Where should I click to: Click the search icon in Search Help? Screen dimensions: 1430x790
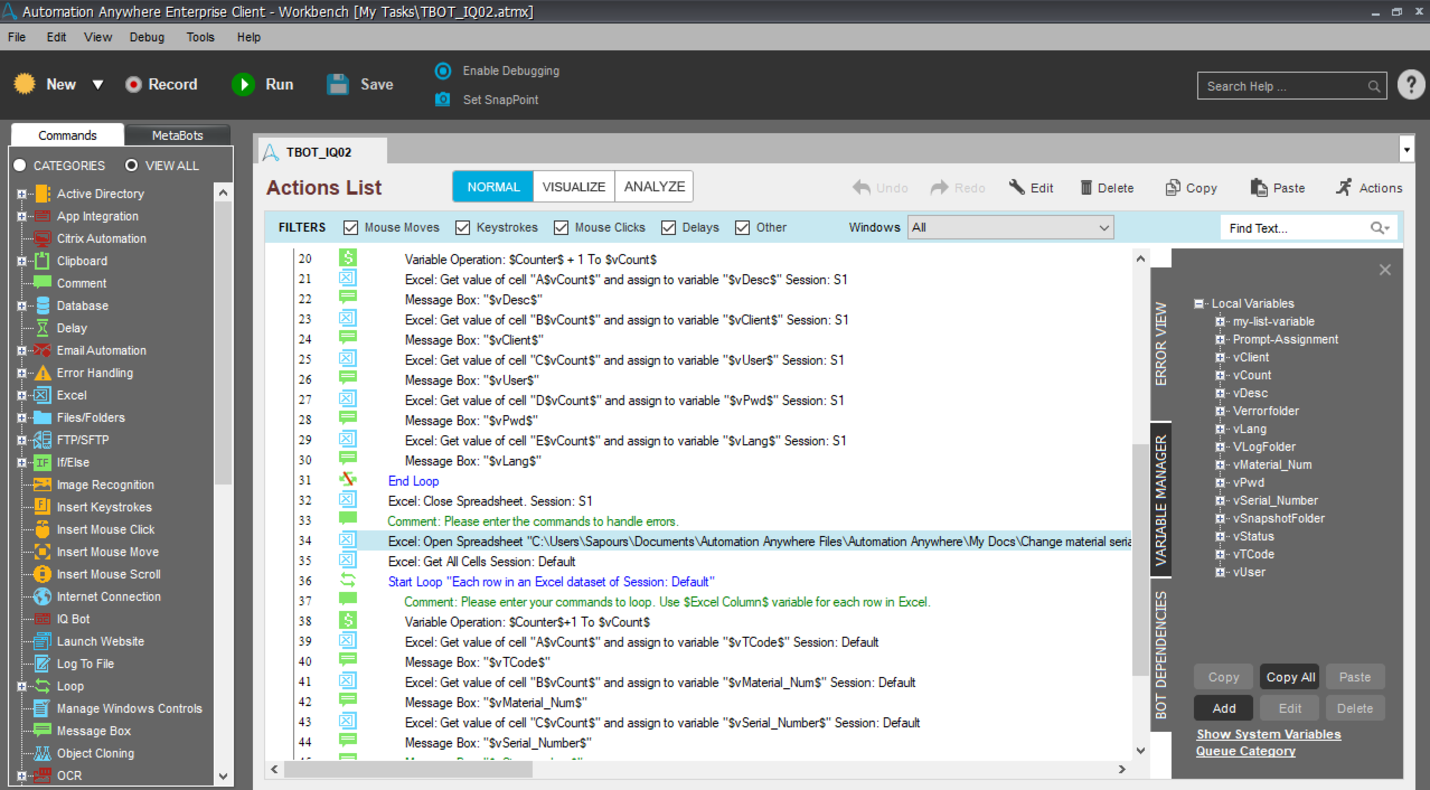point(1374,86)
